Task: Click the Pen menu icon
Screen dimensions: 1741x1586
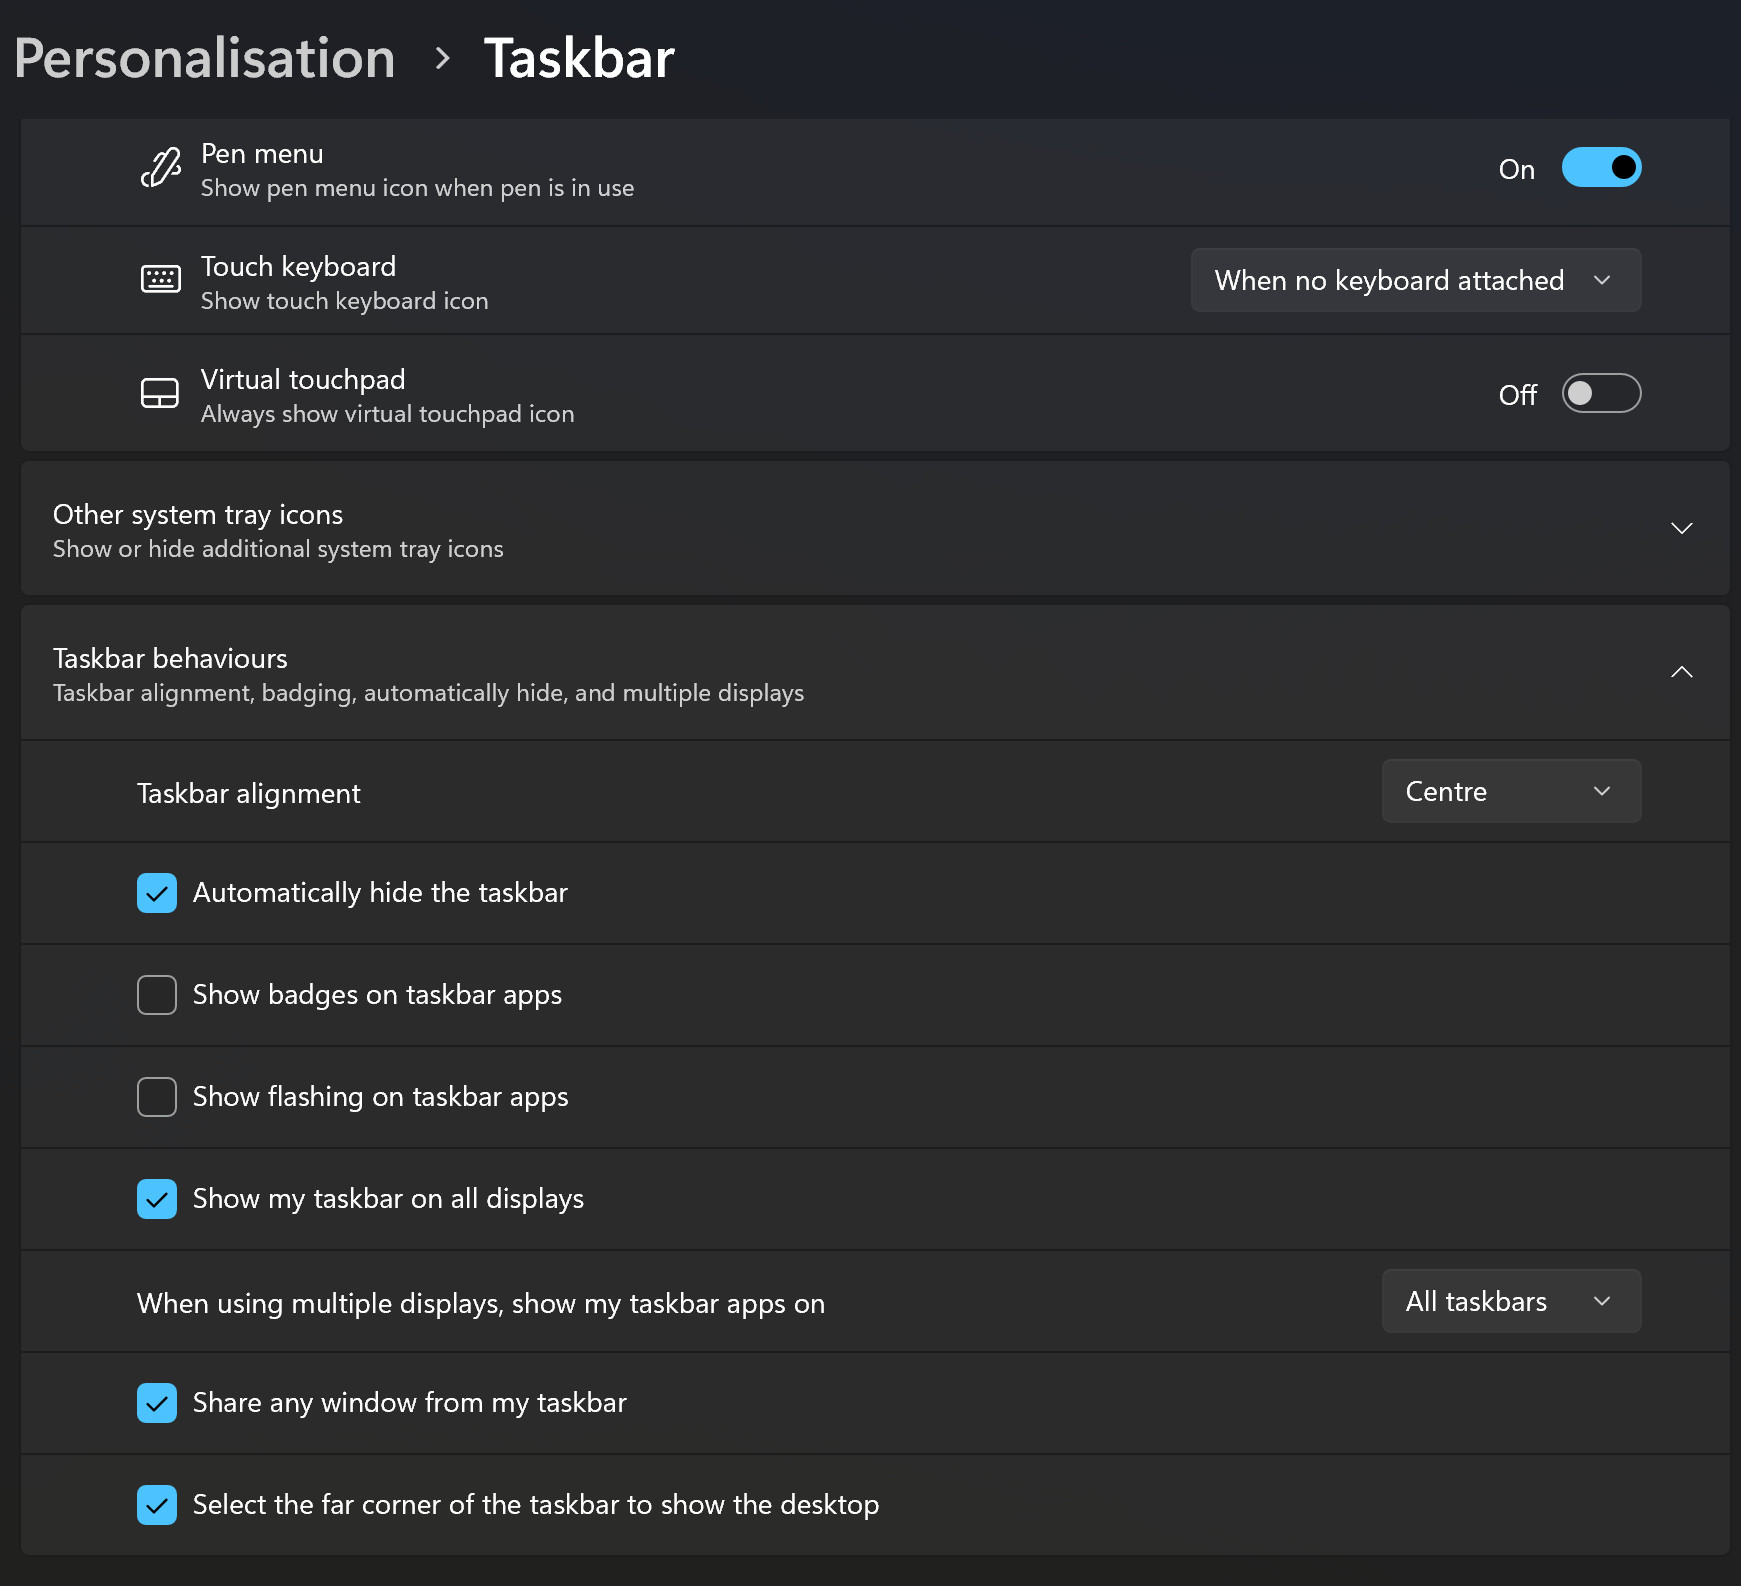Action: 159,168
